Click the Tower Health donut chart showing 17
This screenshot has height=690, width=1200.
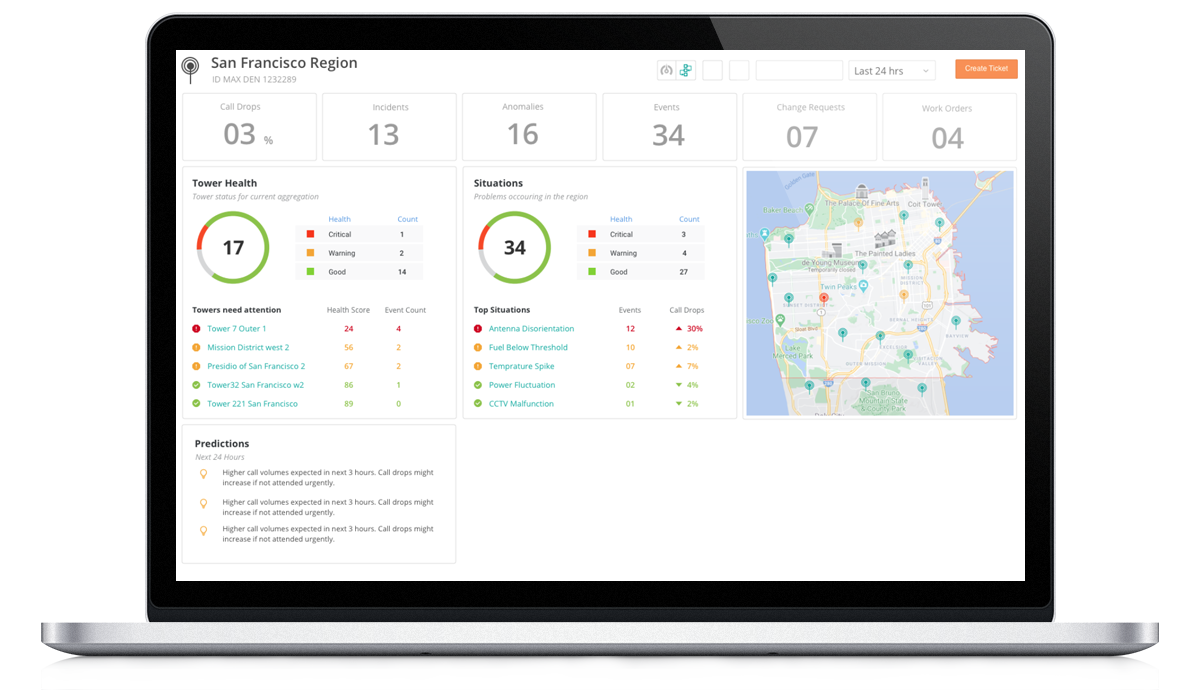click(x=233, y=247)
